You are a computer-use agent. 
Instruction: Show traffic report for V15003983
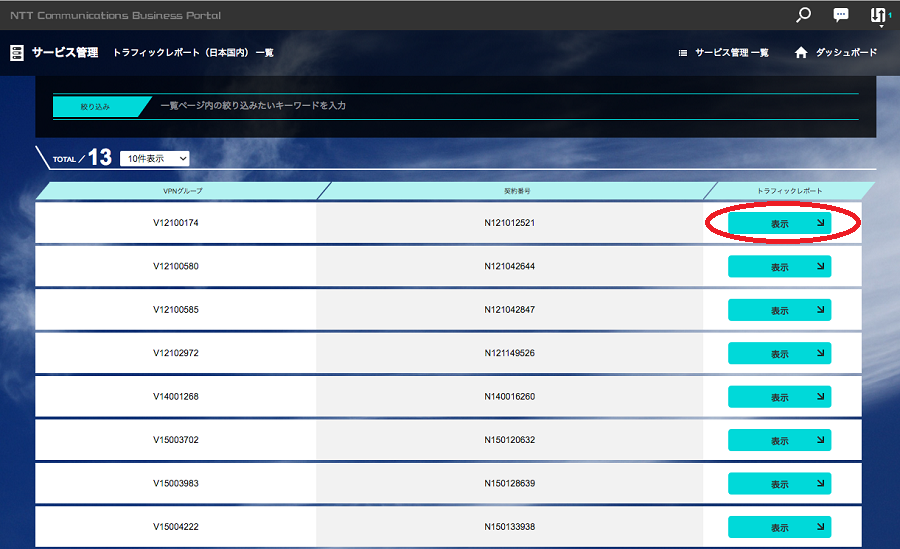pos(779,483)
